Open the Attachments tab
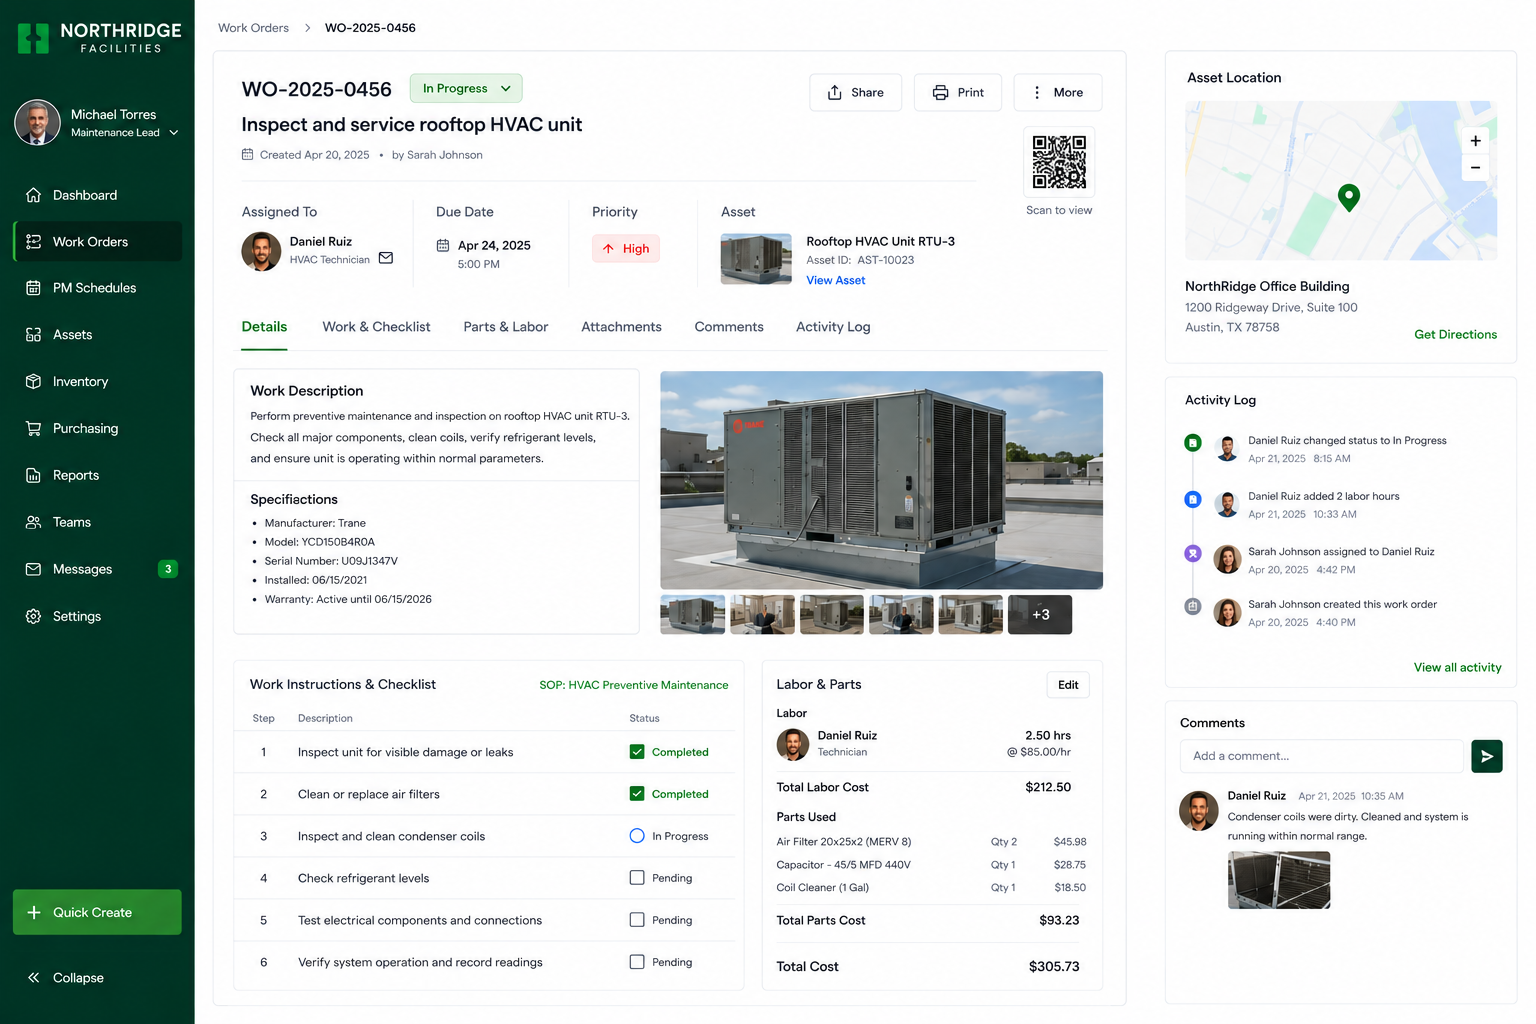The image size is (1536, 1024). click(x=621, y=327)
